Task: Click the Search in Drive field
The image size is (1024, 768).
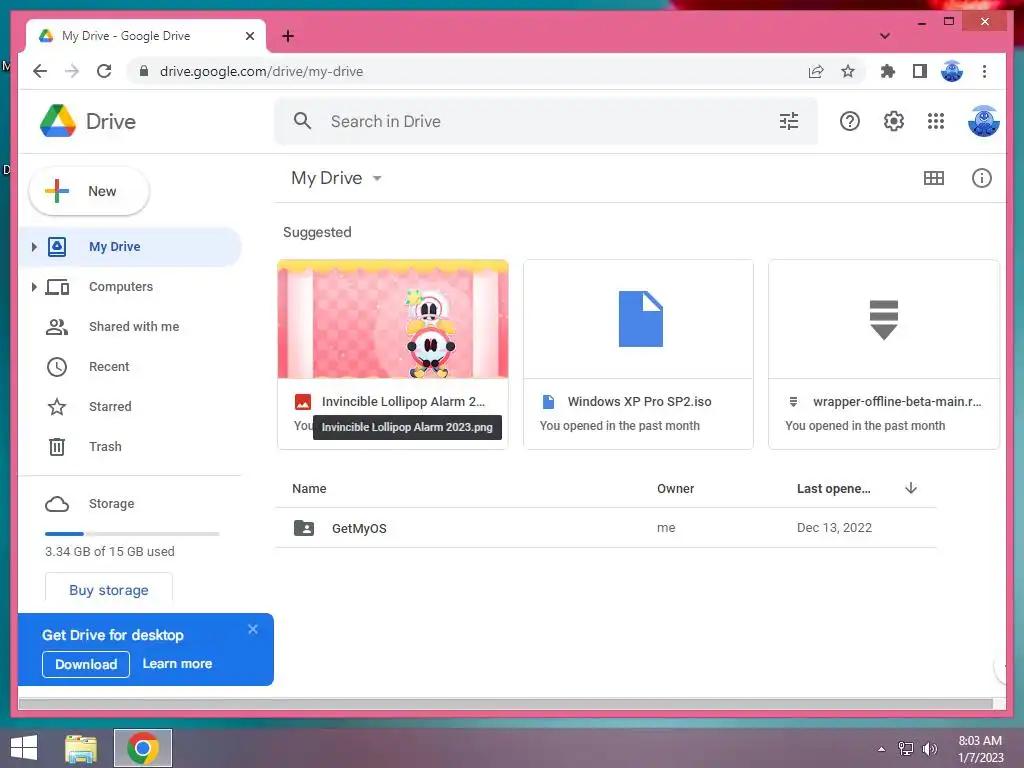Action: 545,121
